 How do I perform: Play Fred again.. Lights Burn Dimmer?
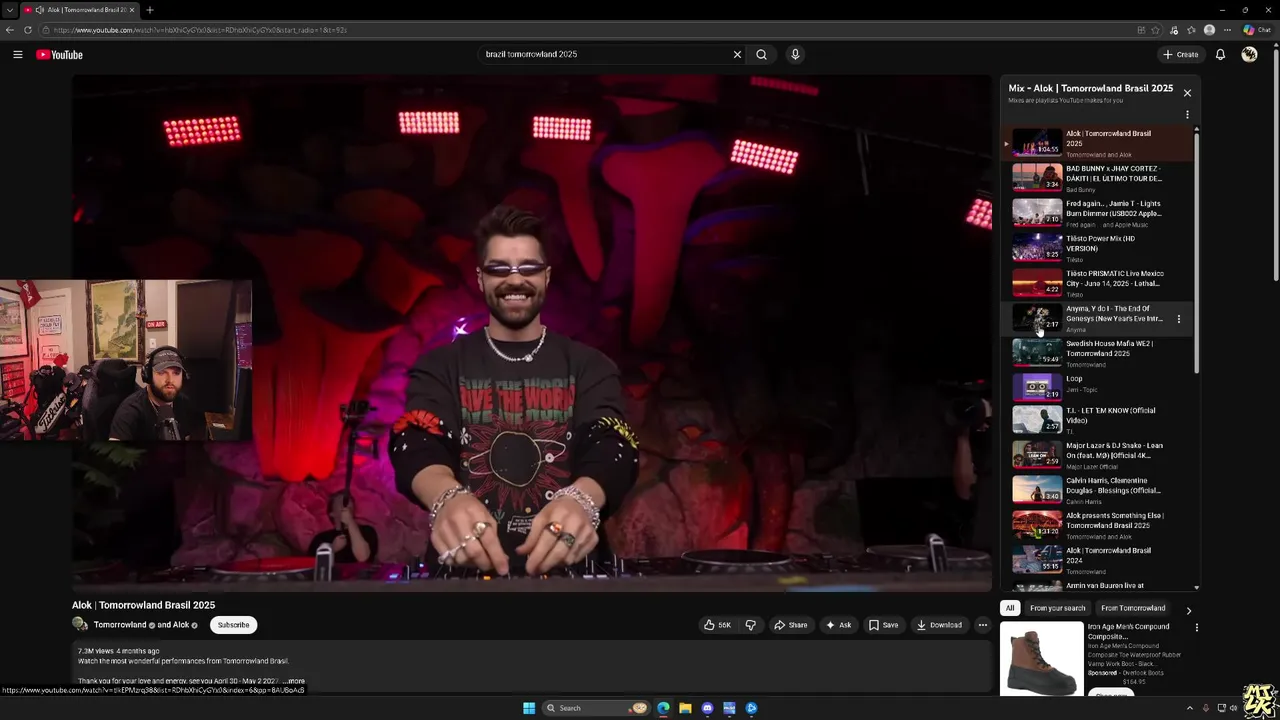point(1097,212)
